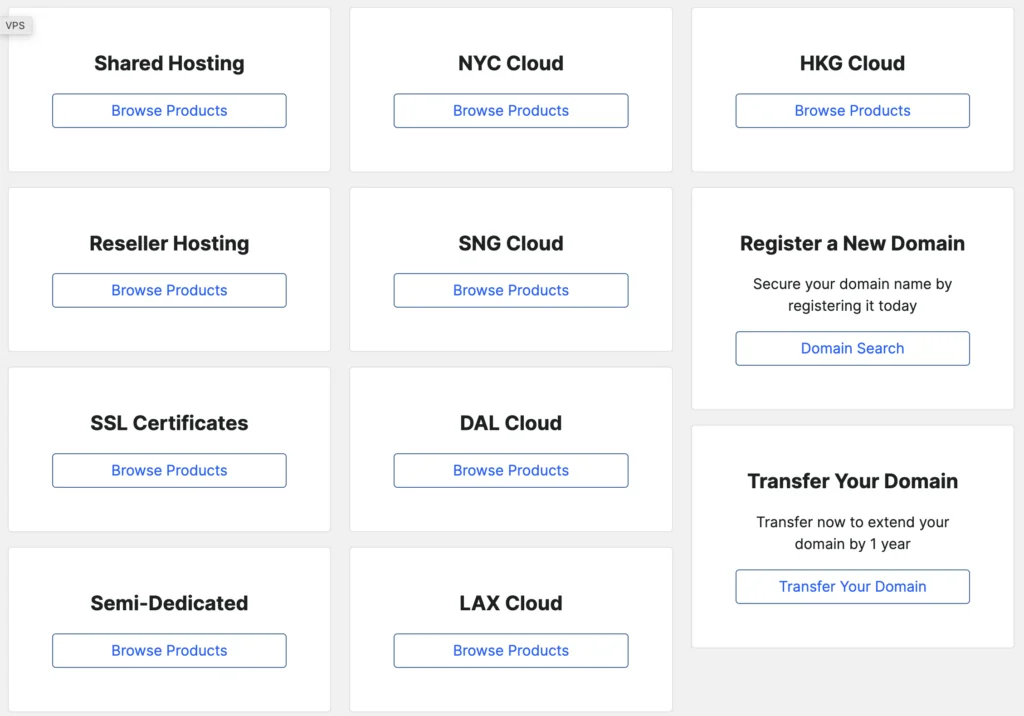Image resolution: width=1024 pixels, height=716 pixels.
Task: Browse products under Shared Hosting
Action: [x=169, y=110]
